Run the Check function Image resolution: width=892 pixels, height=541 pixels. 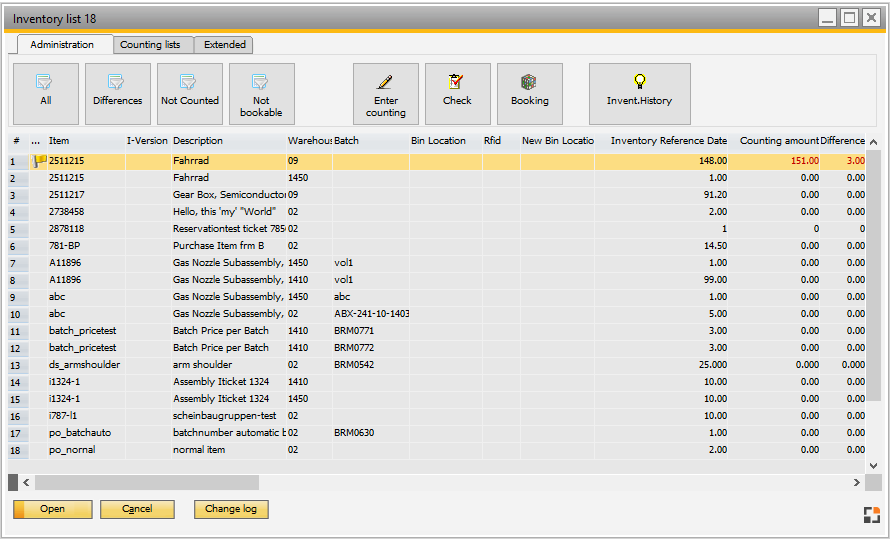tap(458, 94)
